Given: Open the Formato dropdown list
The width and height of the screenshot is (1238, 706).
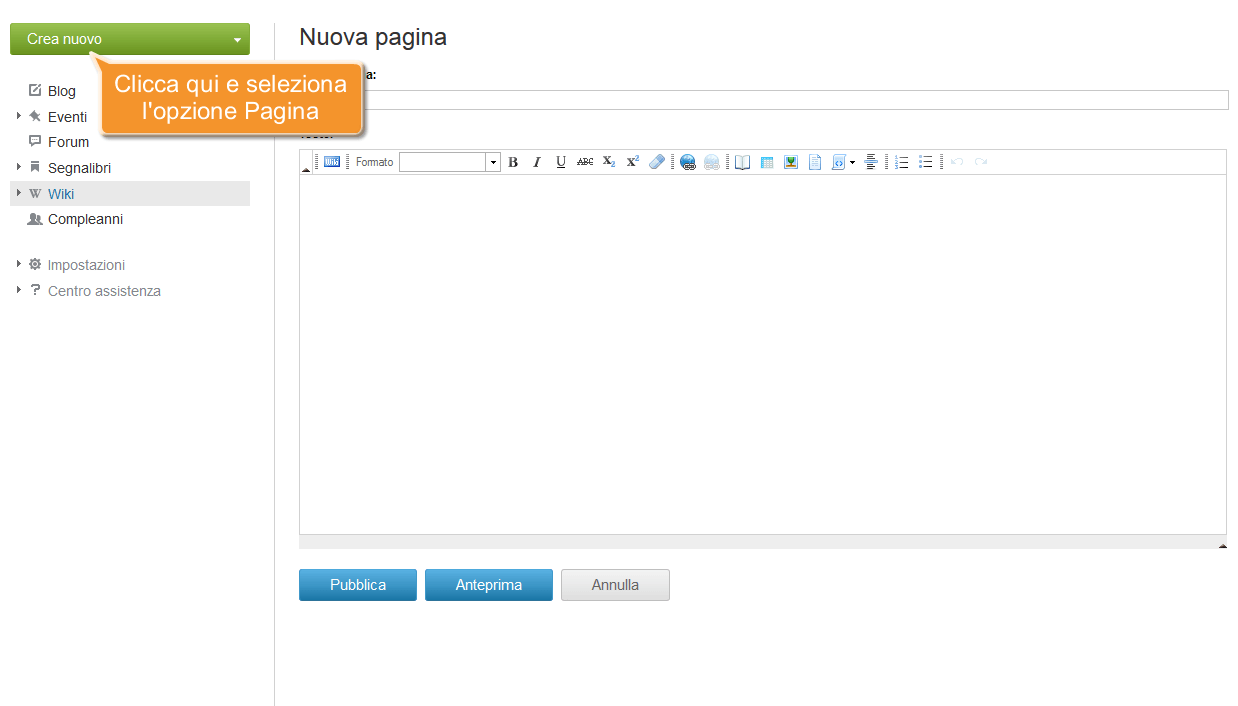Looking at the screenshot, I should (493, 162).
